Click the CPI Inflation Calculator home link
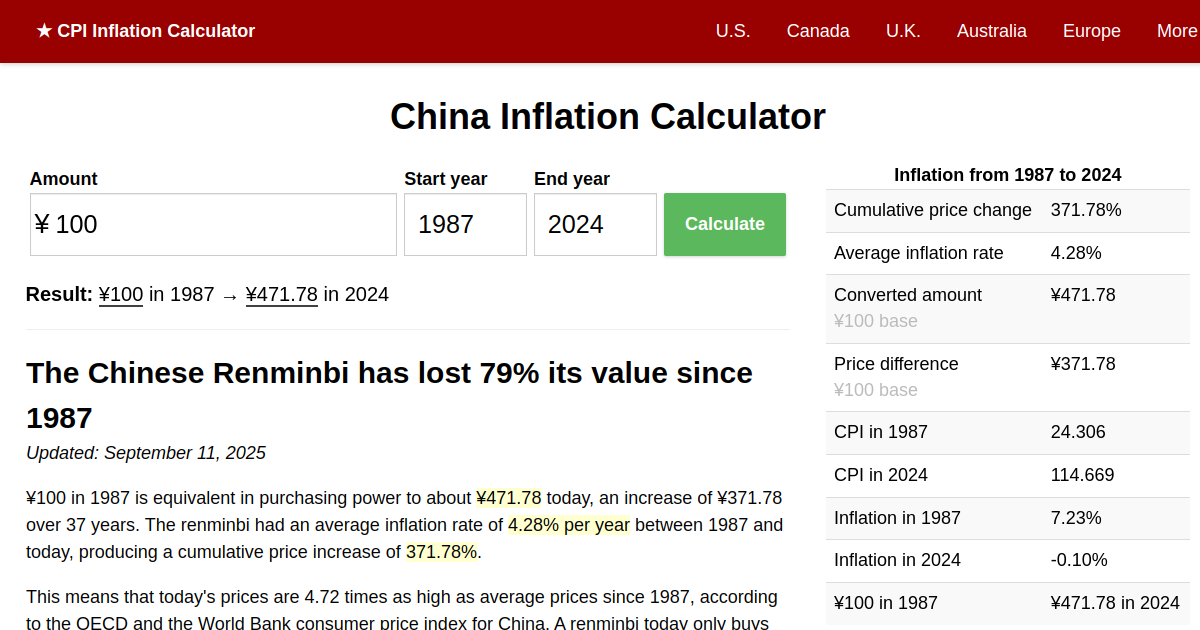The width and height of the screenshot is (1200, 630). (146, 31)
